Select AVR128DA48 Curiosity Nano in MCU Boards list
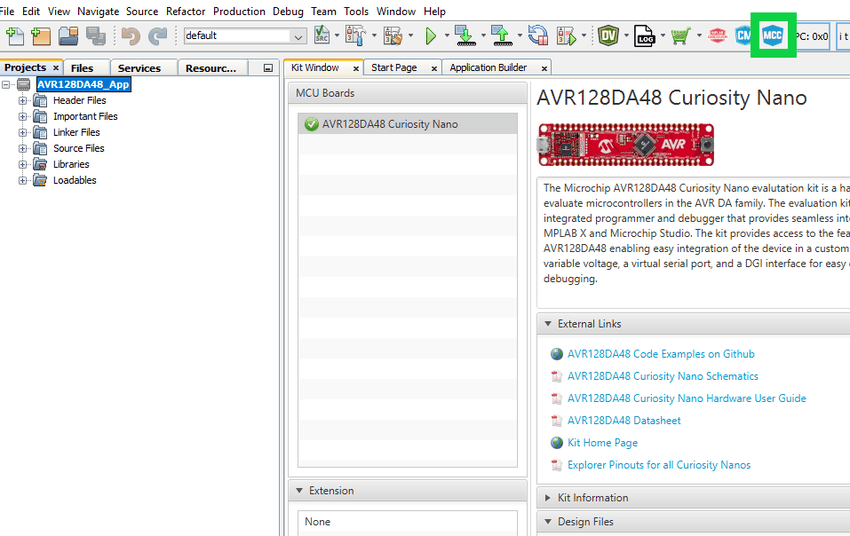This screenshot has width=850, height=536. tap(390, 124)
